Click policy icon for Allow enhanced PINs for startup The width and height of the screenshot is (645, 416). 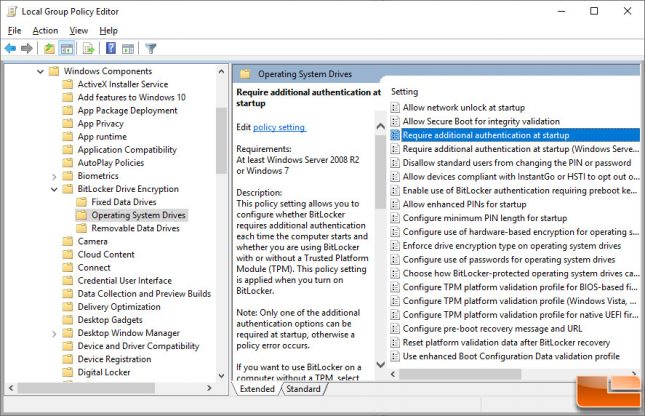(x=395, y=205)
